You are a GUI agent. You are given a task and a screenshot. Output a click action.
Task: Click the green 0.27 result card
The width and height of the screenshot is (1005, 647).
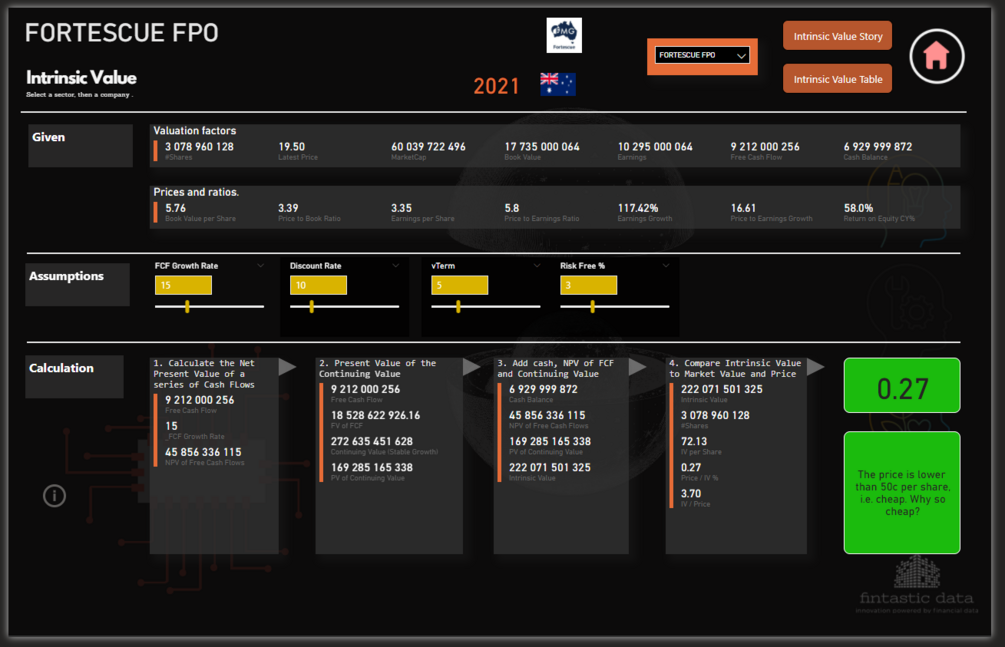click(902, 385)
